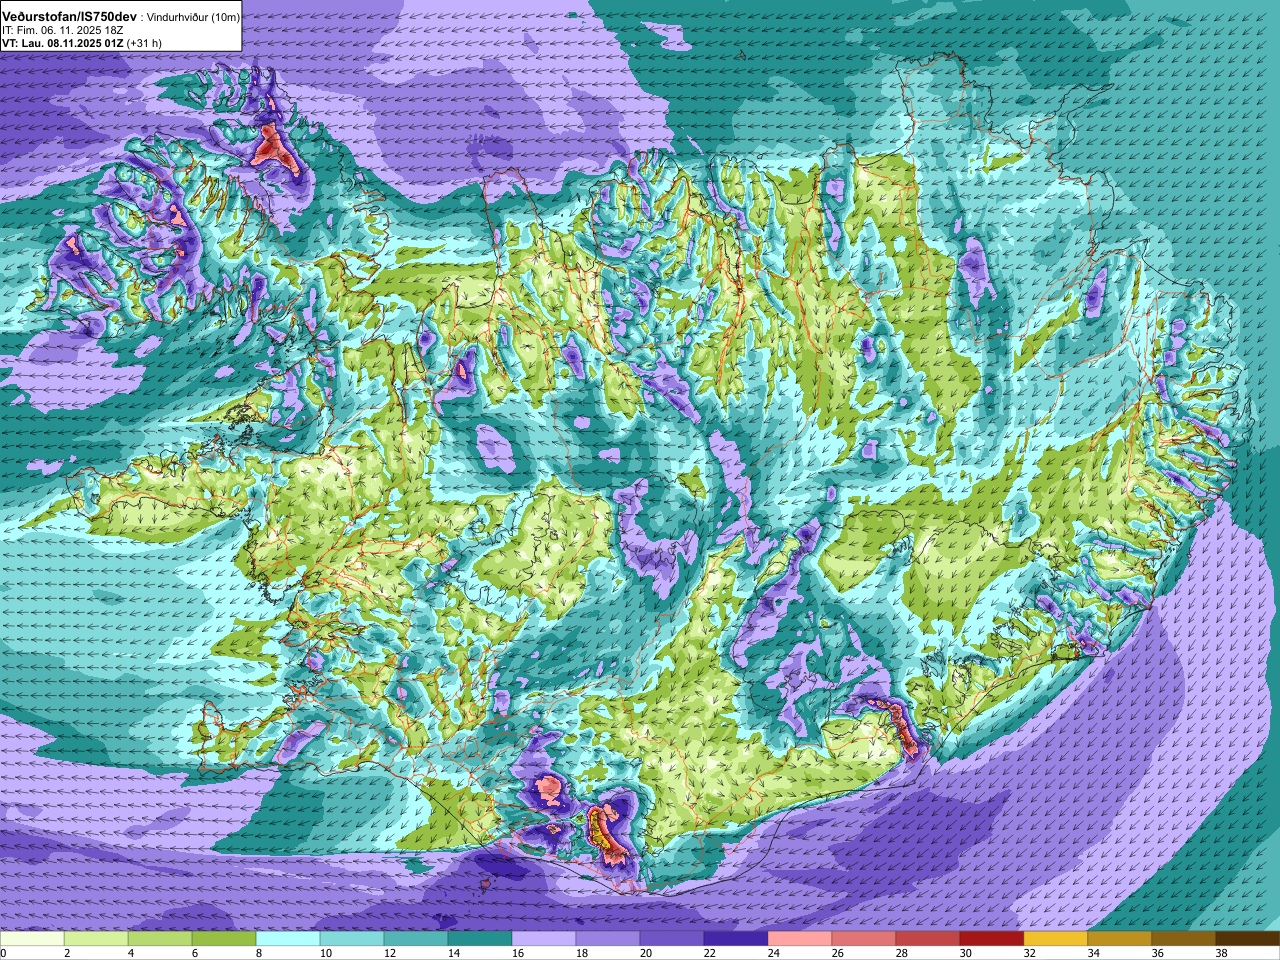Select the 4–6 legend color swatch

pos(160,939)
